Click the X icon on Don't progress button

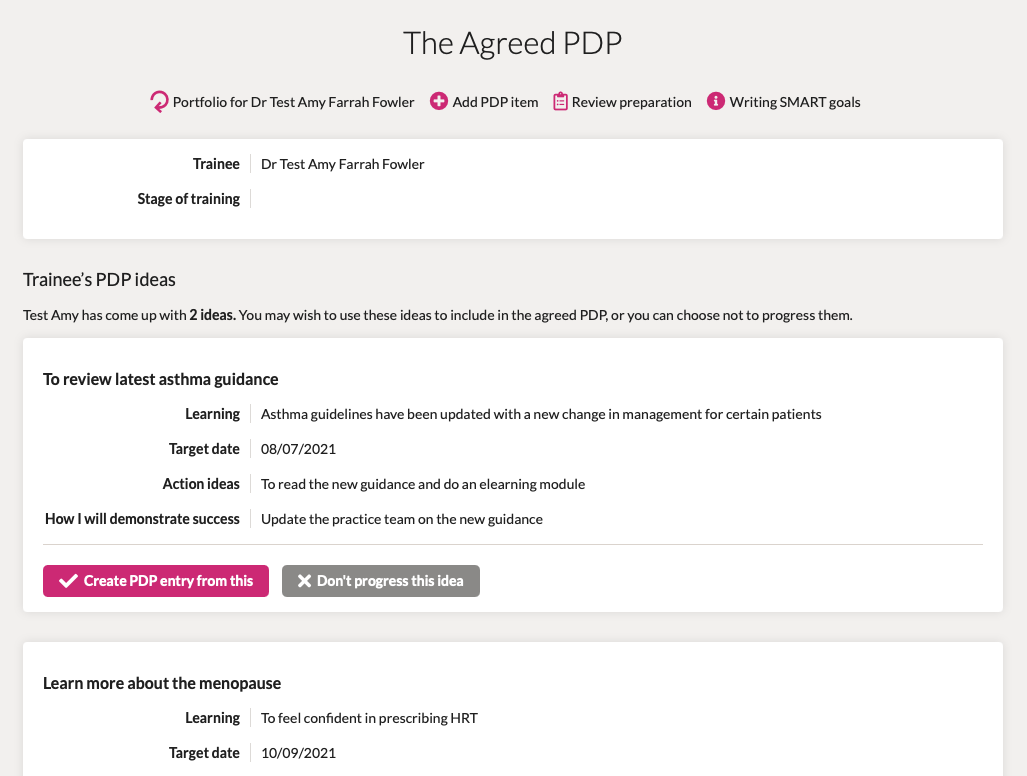click(x=304, y=581)
